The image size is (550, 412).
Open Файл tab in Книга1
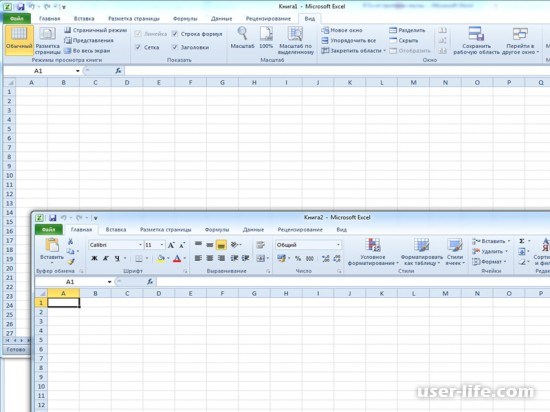16,18
